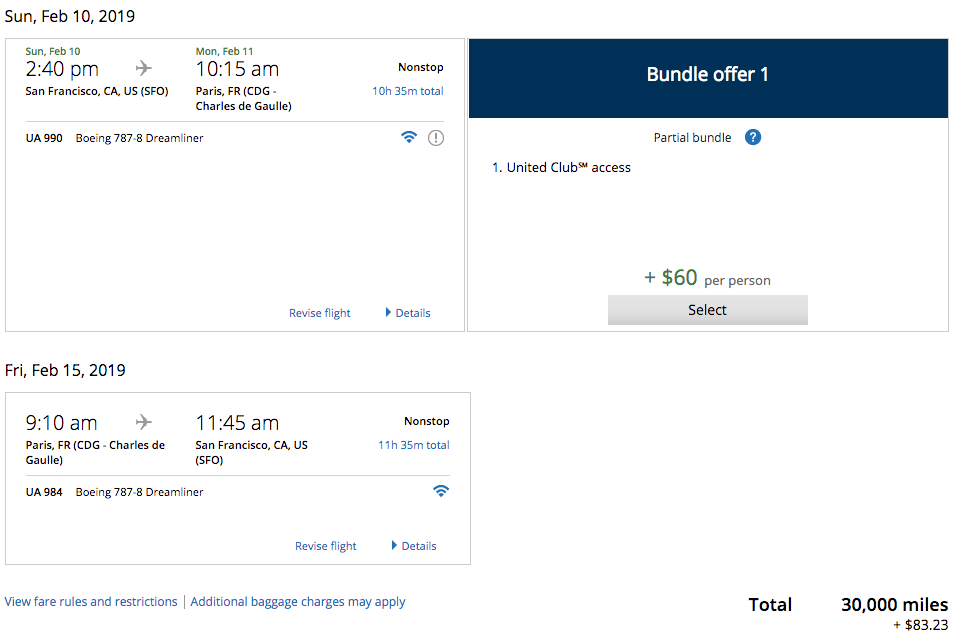956x644 pixels.
Task: Click the alert info icon for UA 990
Action: click(436, 138)
